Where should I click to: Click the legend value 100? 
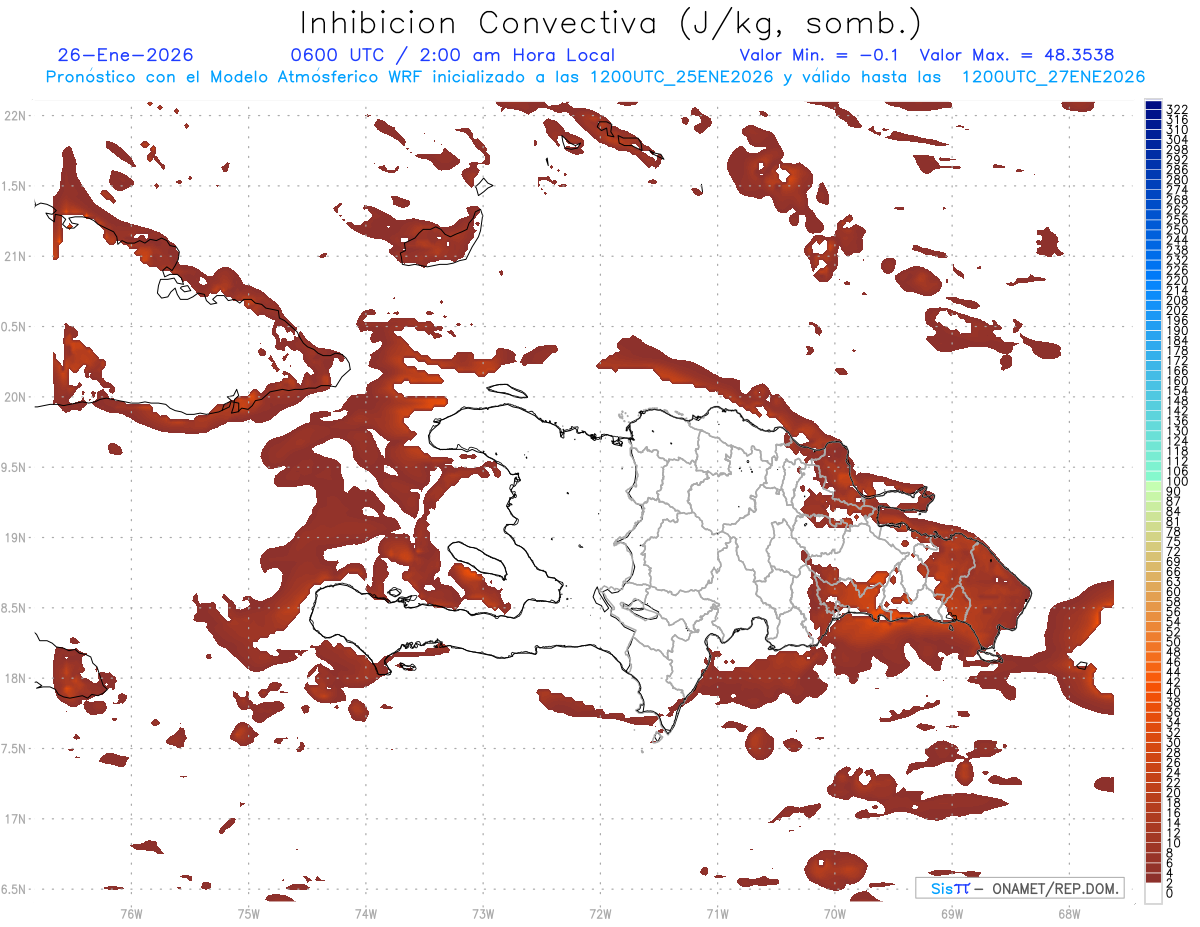1177,482
